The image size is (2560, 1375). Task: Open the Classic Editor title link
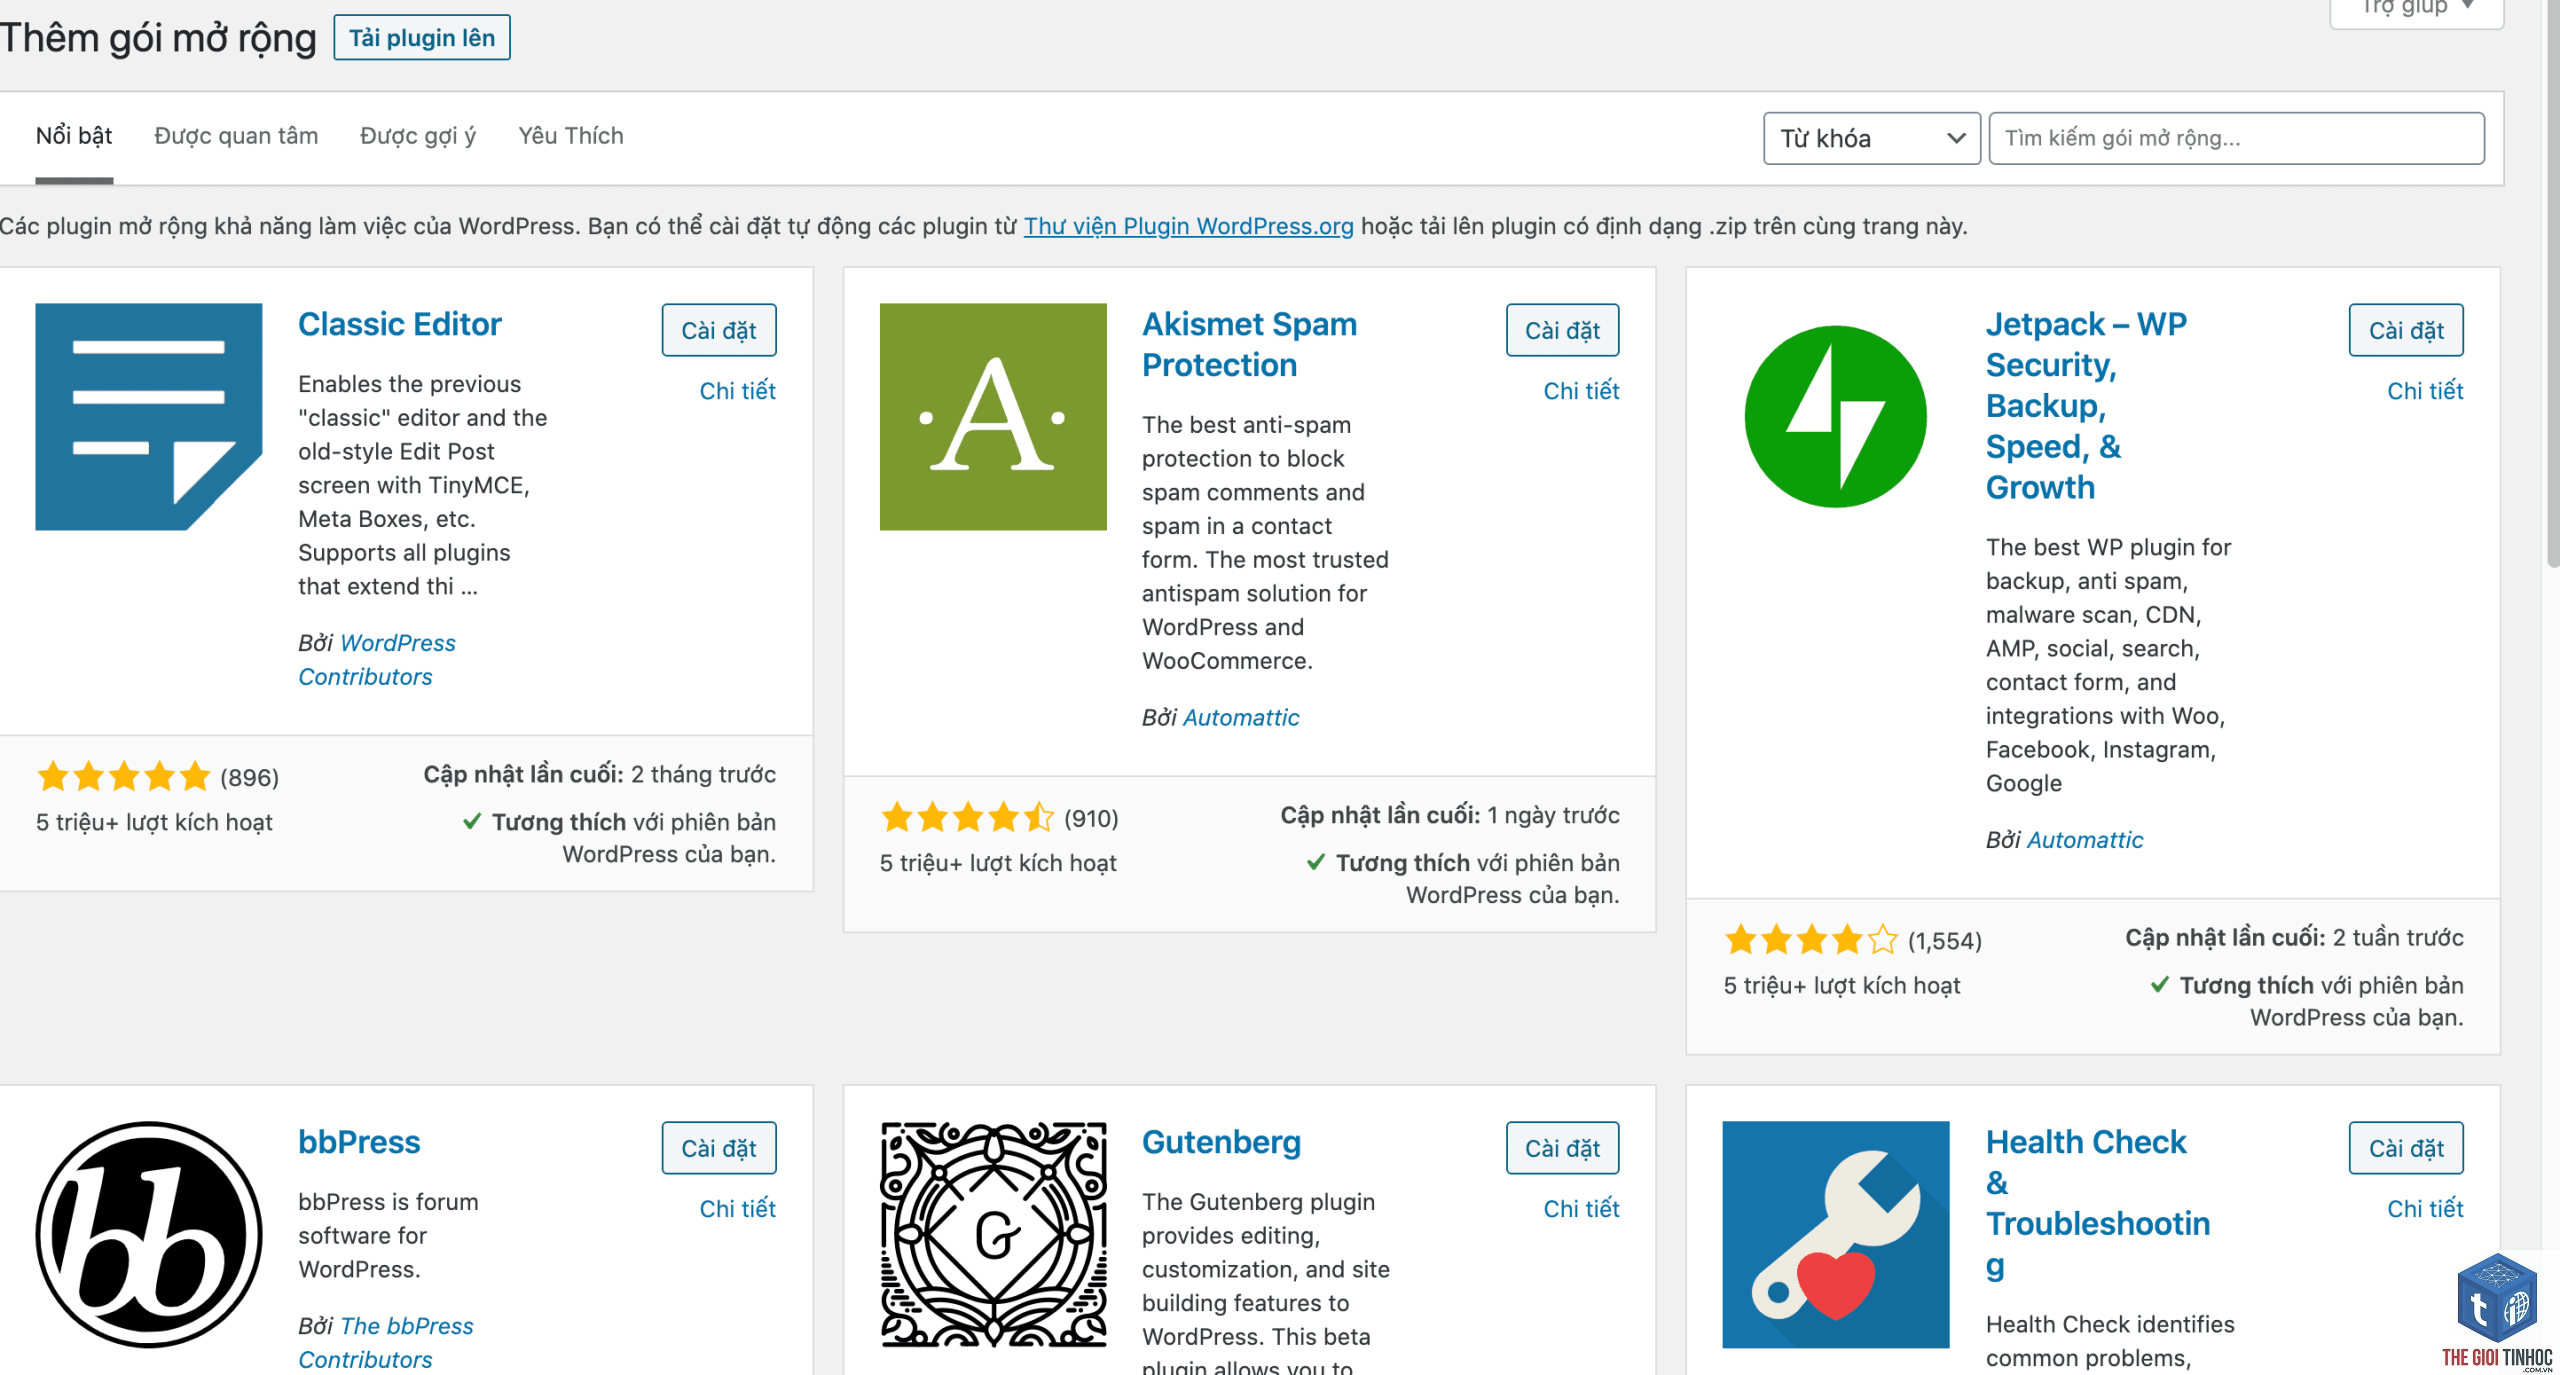coord(400,324)
